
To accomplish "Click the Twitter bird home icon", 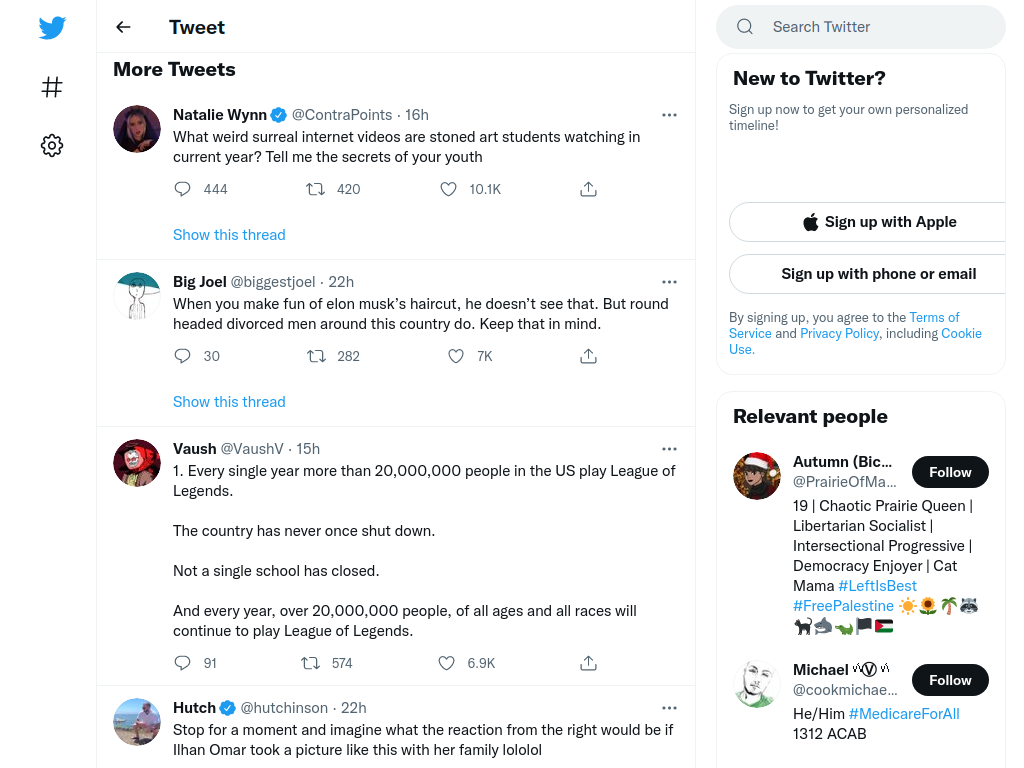I will coord(52,27).
